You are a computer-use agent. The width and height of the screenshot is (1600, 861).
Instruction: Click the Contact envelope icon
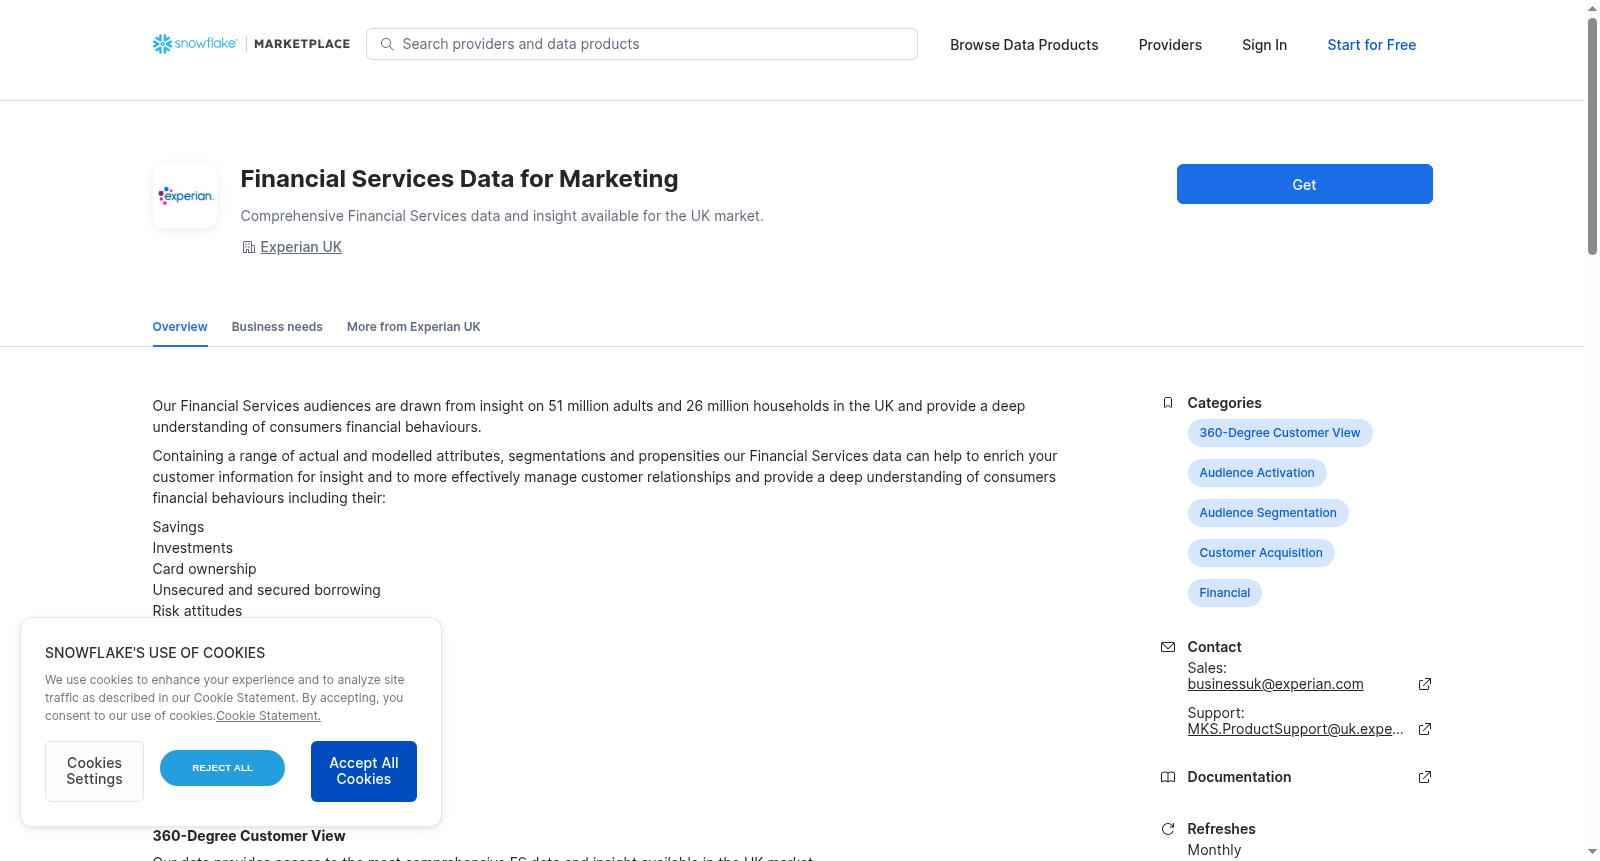[1167, 647]
